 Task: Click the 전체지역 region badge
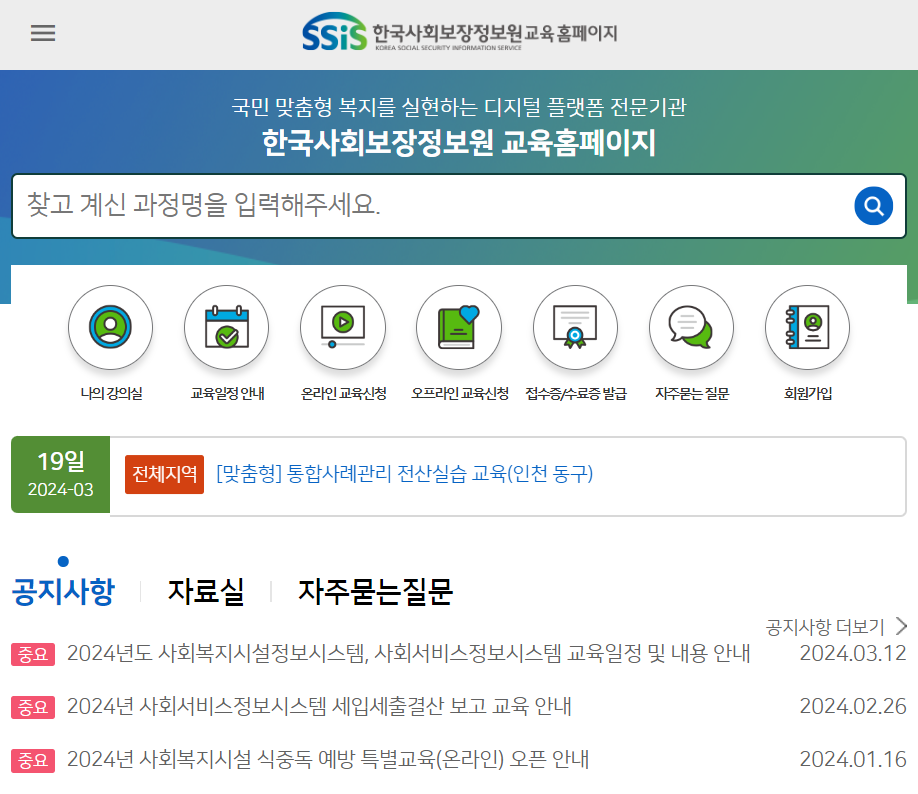click(164, 474)
